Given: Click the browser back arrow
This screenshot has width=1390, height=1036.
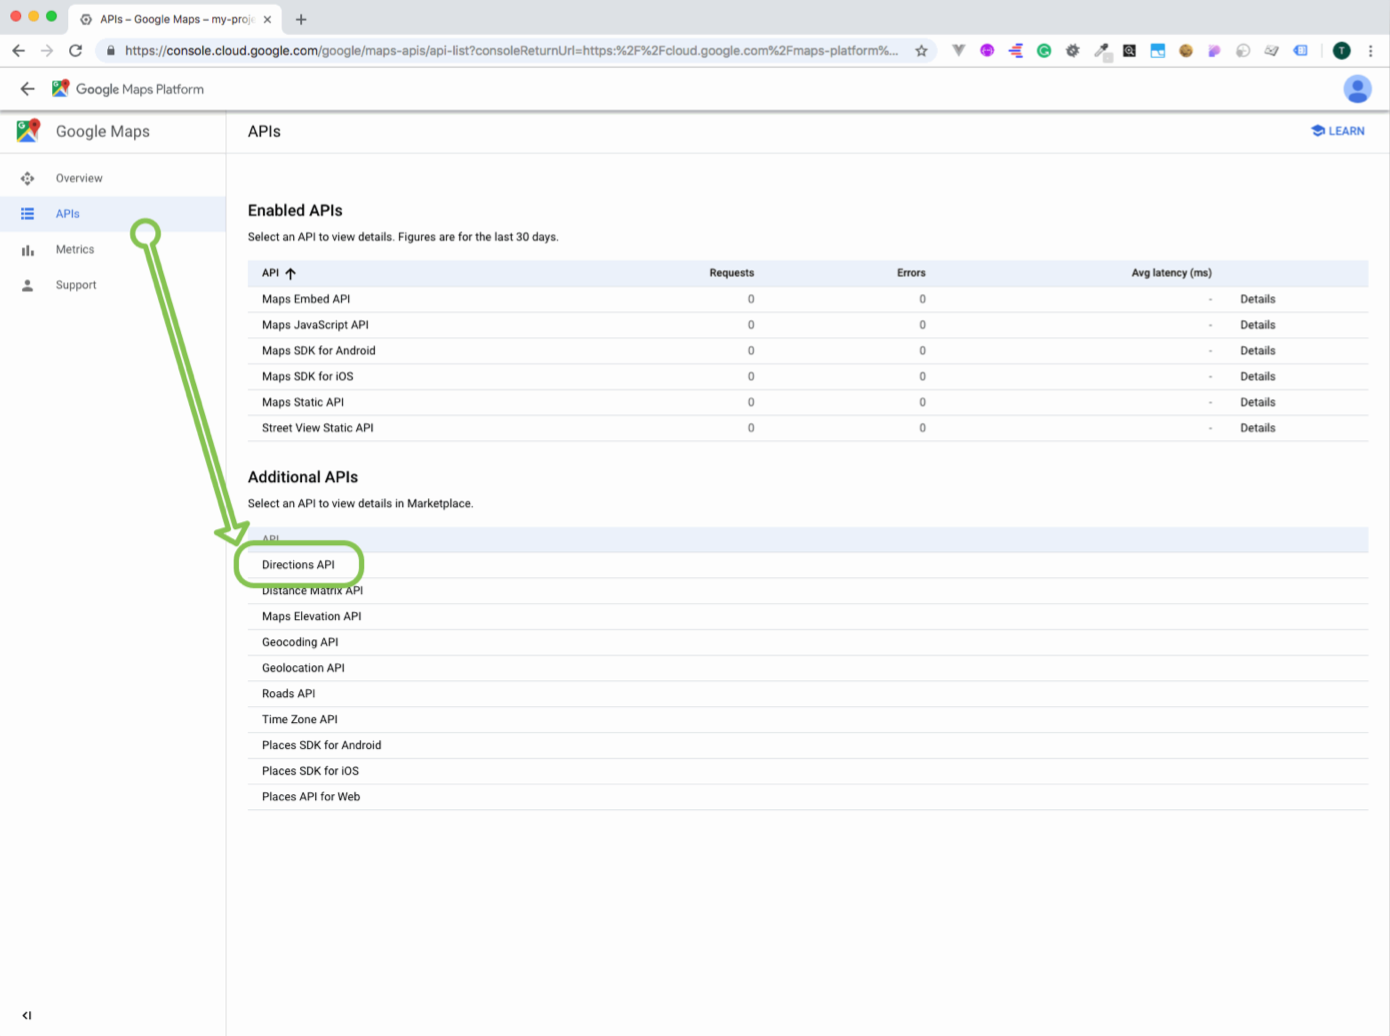Looking at the screenshot, I should click(18, 50).
